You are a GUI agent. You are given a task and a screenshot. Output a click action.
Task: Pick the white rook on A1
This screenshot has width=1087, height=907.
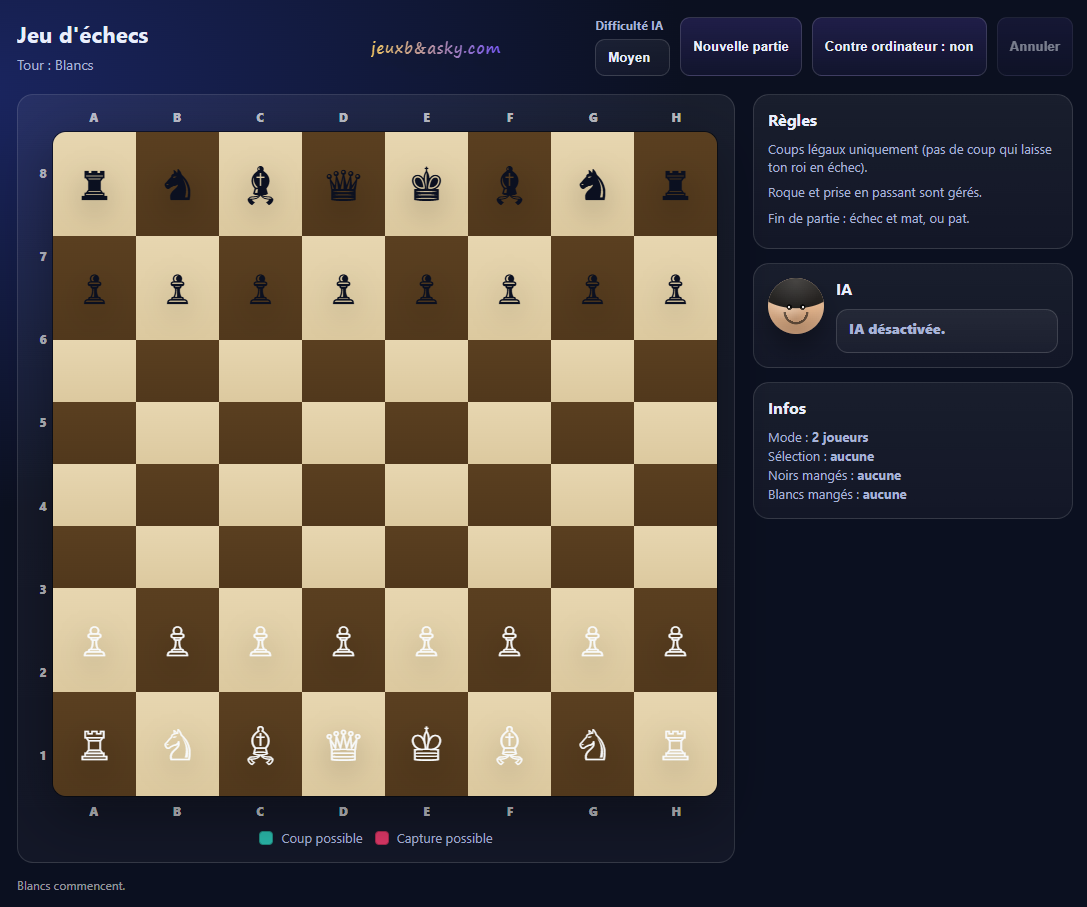point(94,744)
